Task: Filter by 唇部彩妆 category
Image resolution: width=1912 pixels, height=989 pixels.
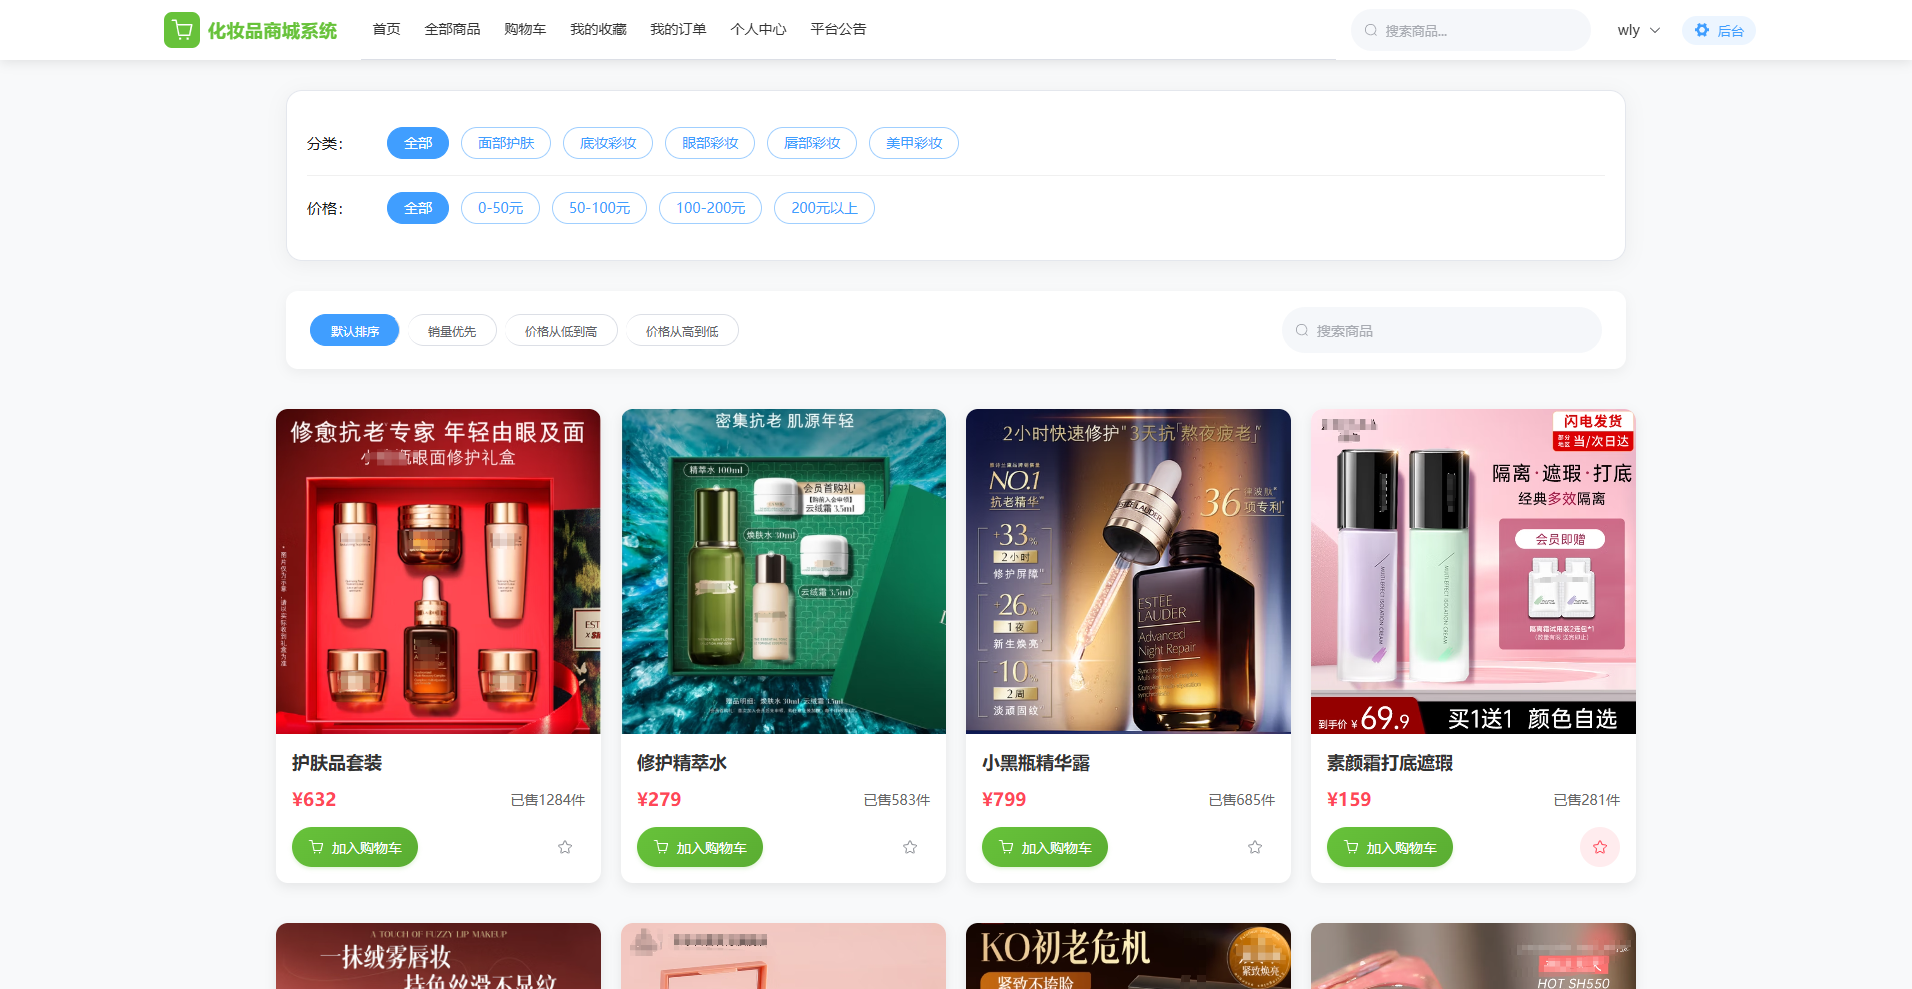Action: (x=812, y=143)
